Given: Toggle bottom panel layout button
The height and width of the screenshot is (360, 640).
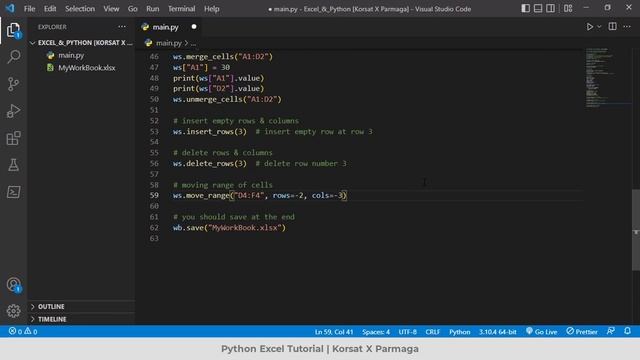Looking at the screenshot, I should pyautogui.click(x=538, y=9).
